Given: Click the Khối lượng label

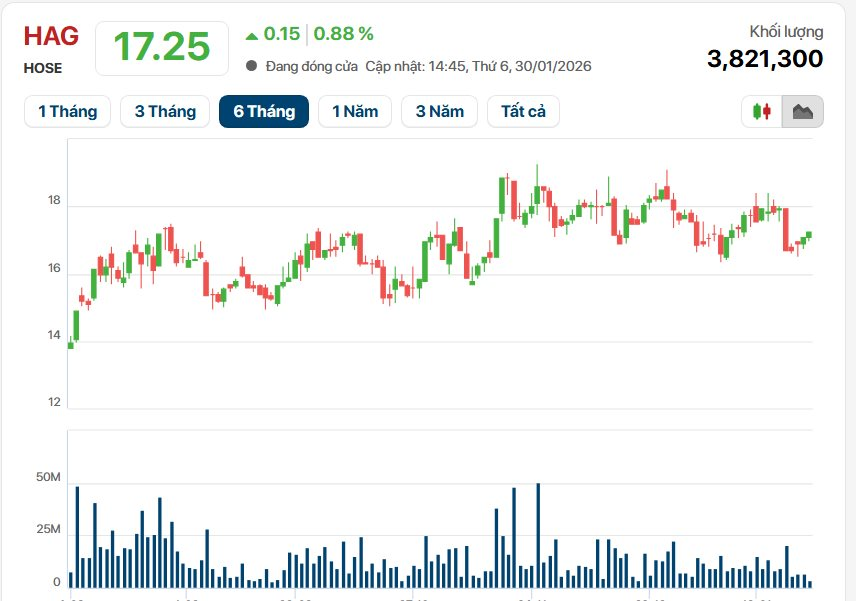Looking at the screenshot, I should (x=787, y=31).
